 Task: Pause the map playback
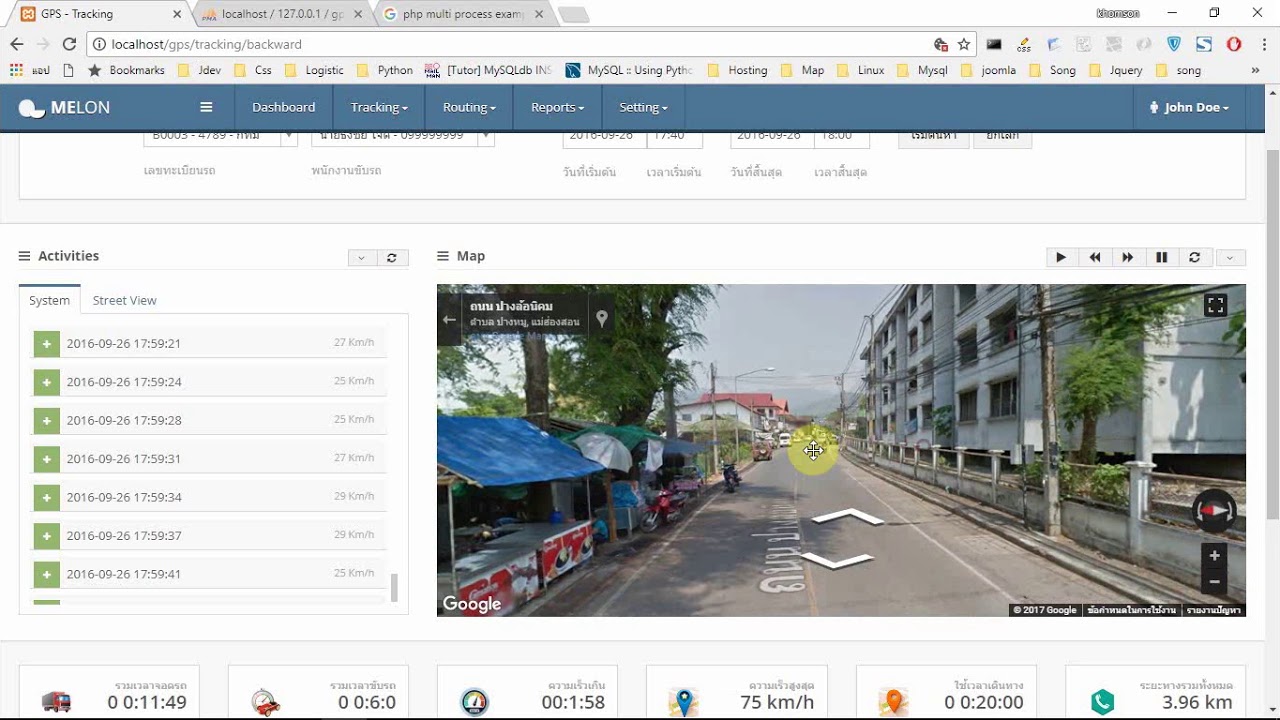coord(1161,257)
